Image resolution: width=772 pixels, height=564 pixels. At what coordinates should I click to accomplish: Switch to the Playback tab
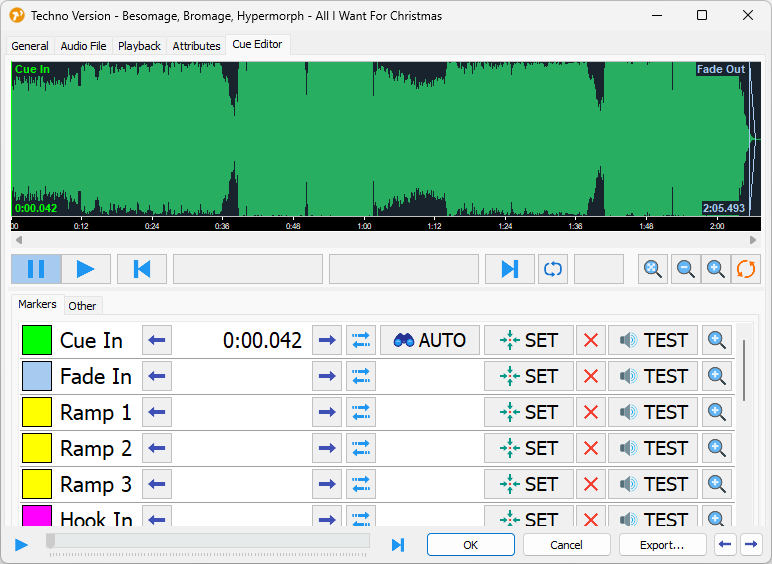(x=139, y=46)
